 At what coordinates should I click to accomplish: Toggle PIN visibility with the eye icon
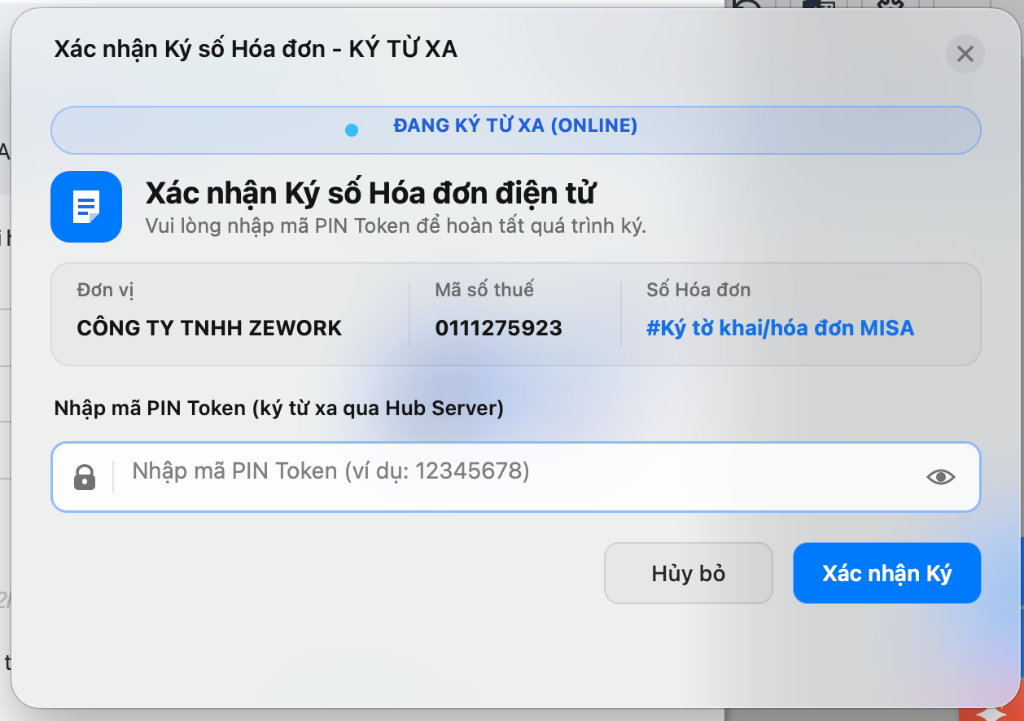[x=940, y=477]
